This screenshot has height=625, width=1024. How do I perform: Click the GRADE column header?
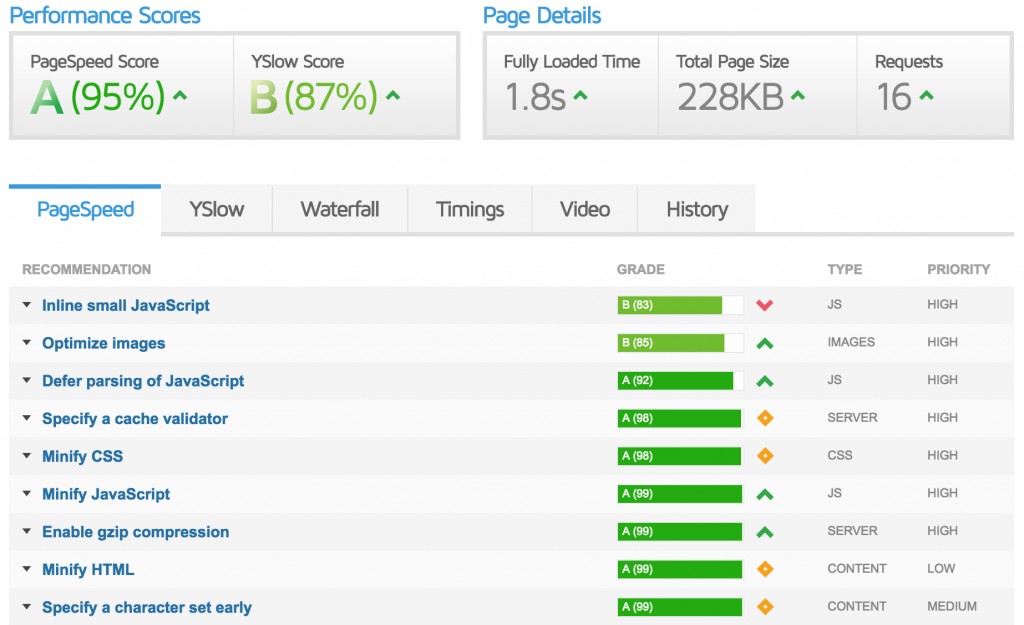tap(641, 269)
